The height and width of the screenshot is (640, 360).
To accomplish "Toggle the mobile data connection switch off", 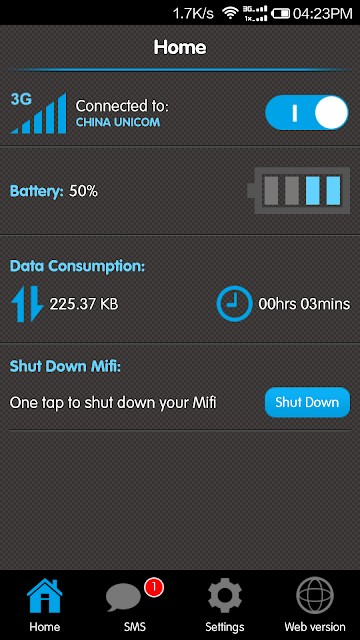I will 307,113.
